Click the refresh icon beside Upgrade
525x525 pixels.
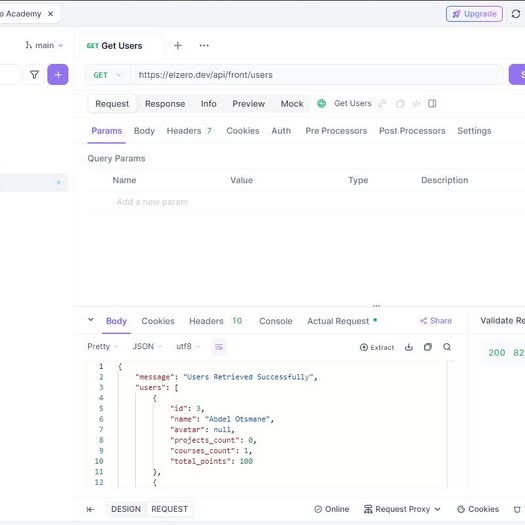516,14
